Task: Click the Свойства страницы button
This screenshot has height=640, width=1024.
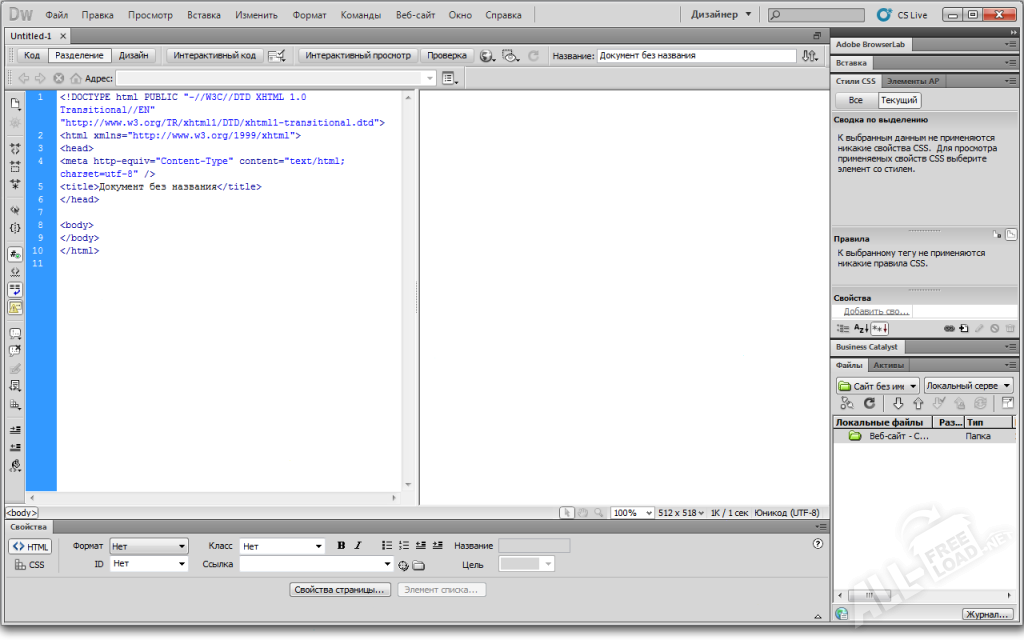Action: pyautogui.click(x=339, y=590)
